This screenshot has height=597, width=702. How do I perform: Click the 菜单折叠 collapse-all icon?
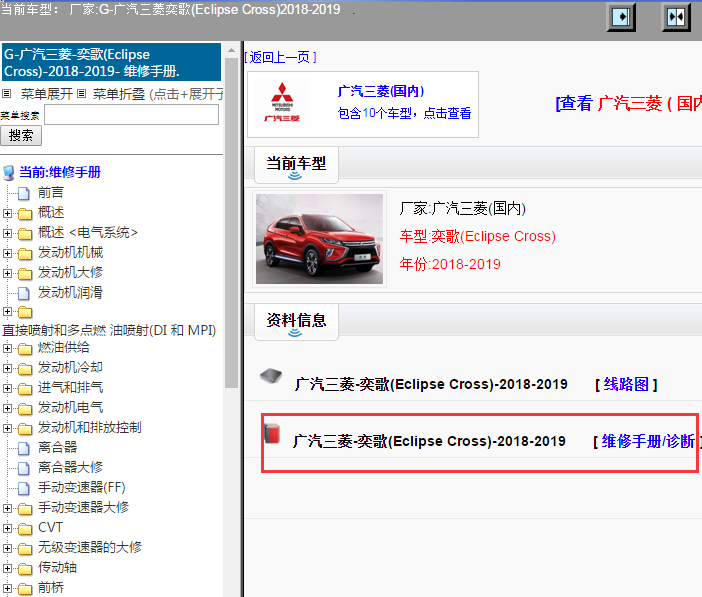[81, 94]
